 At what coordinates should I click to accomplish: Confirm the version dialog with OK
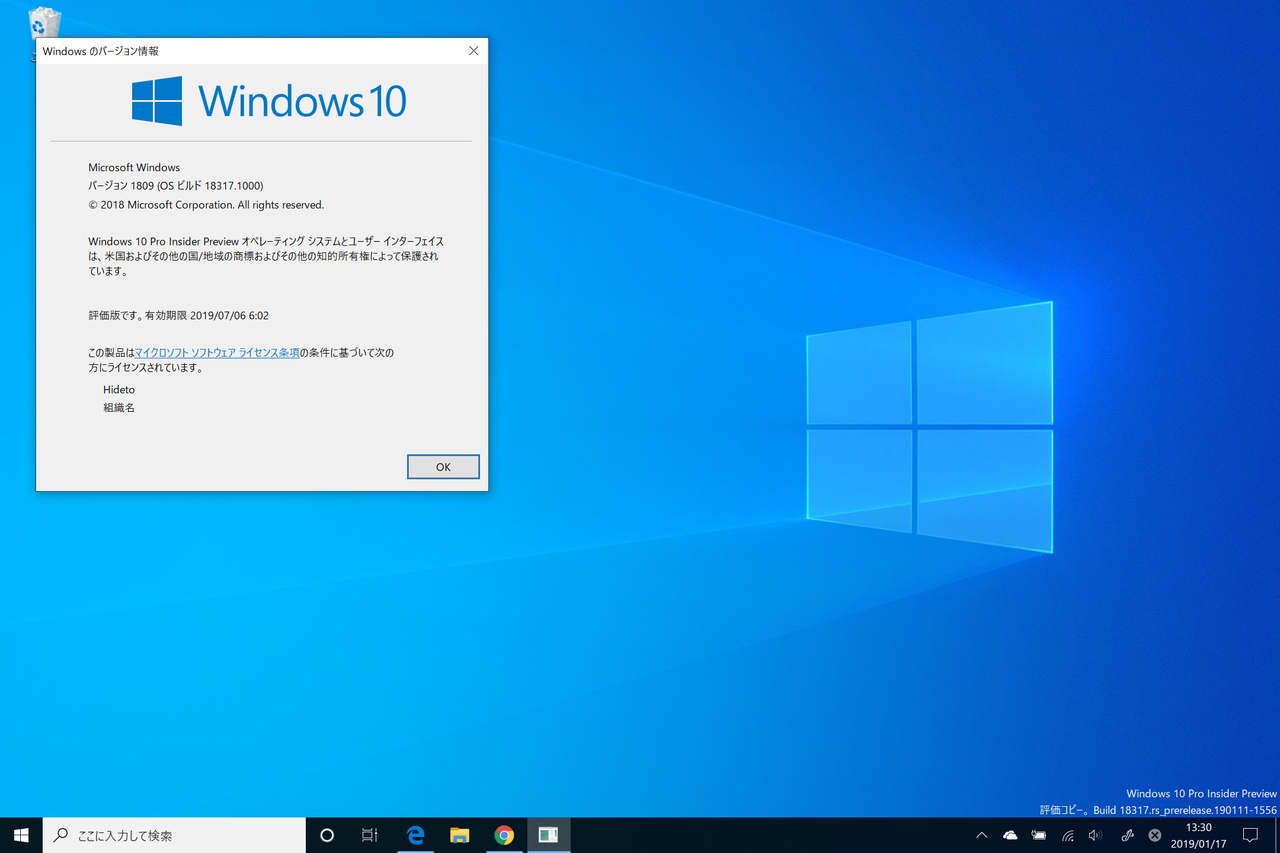point(443,466)
